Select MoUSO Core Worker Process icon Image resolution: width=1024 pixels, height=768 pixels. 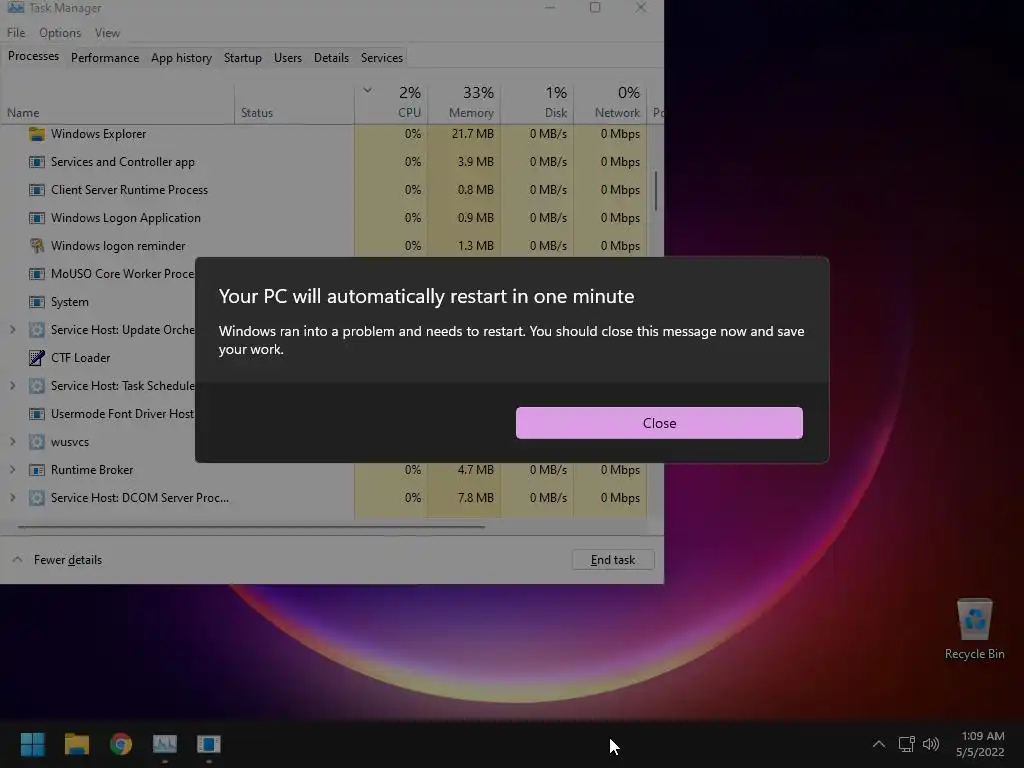click(37, 274)
